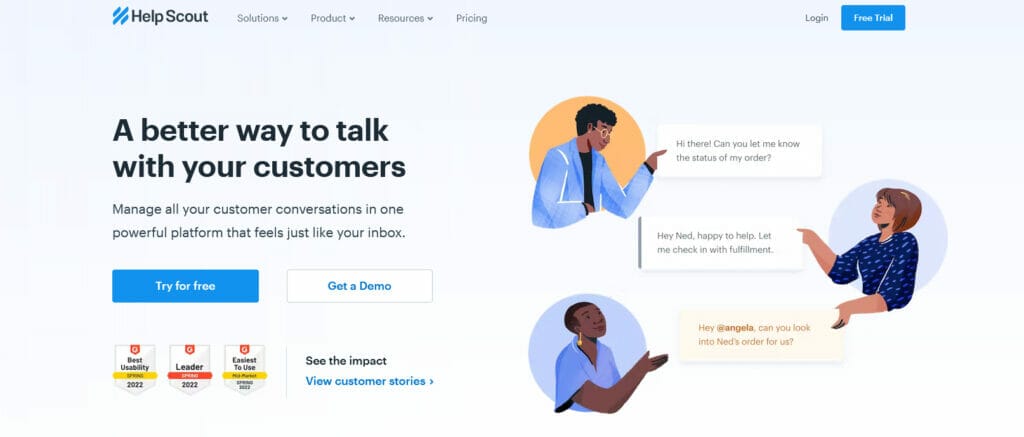
Task: Open the Solutions dropdown menu
Action: pos(262,18)
